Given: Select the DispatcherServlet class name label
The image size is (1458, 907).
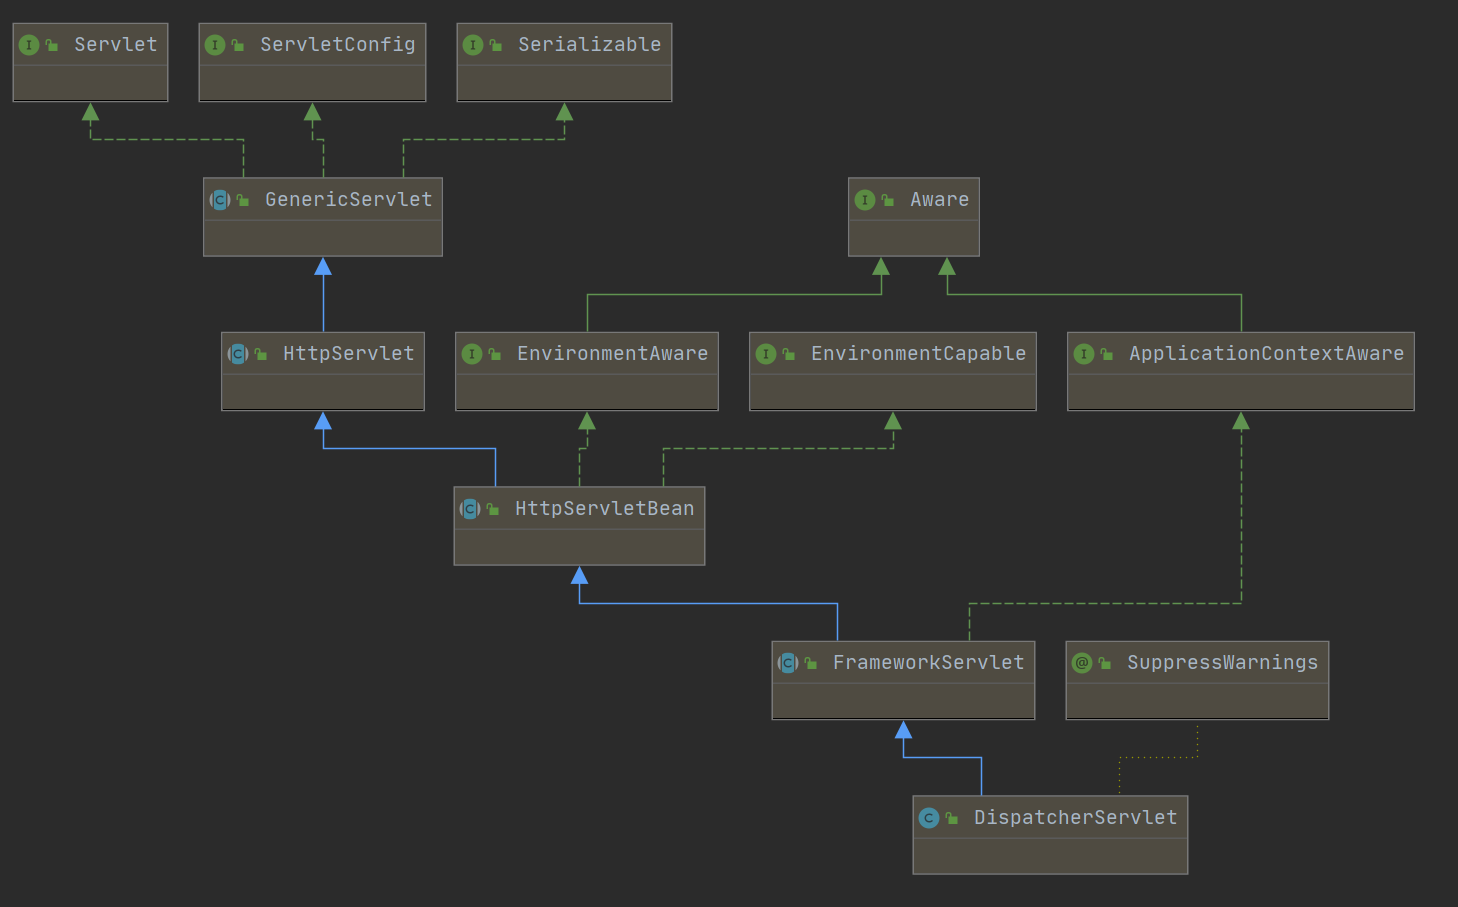Looking at the screenshot, I should 1075,817.
